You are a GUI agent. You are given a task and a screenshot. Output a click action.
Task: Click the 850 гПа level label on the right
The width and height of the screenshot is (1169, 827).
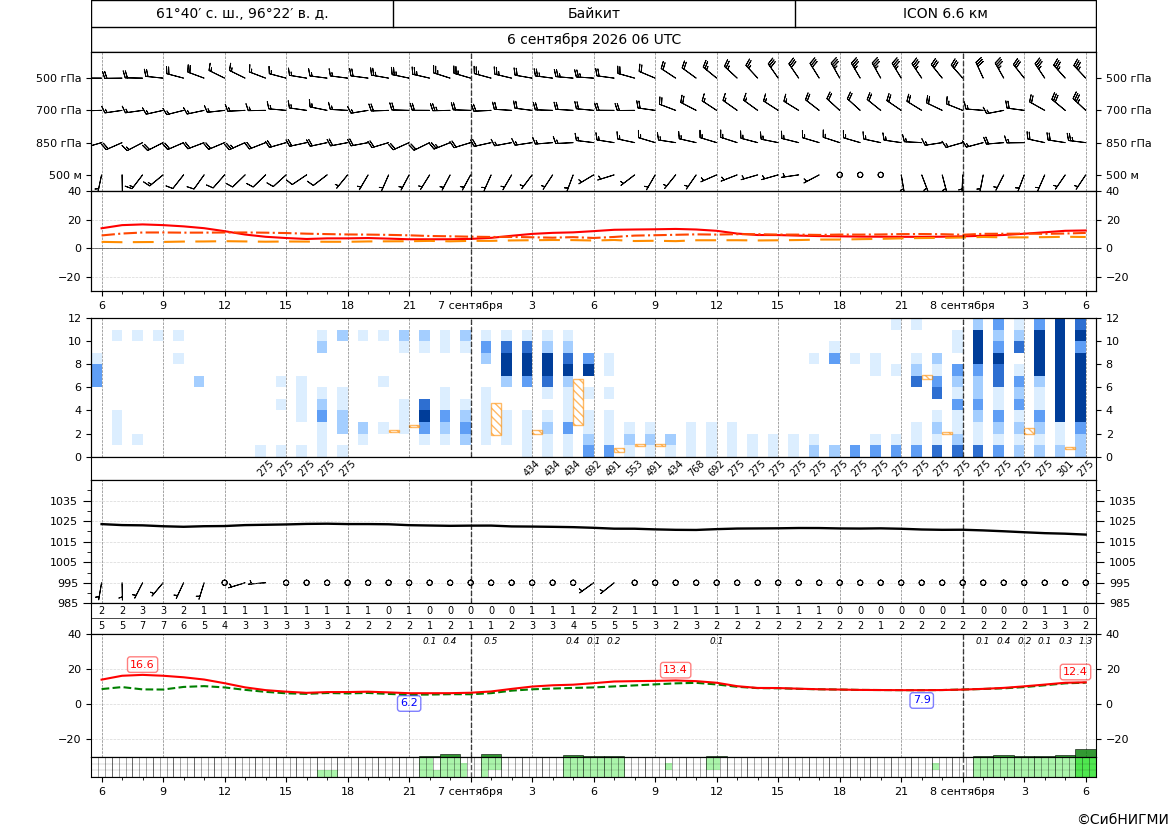1128,143
